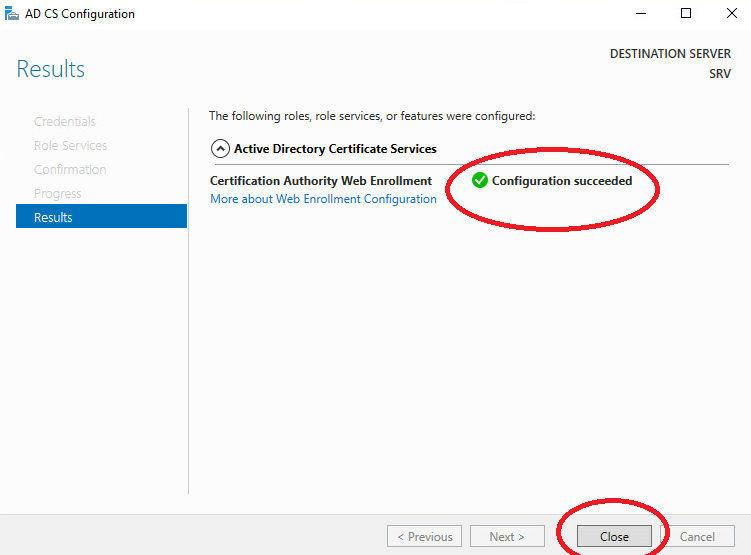This screenshot has width=751, height=555.
Task: Open More about Web Enrollment Configuration link
Action: (x=323, y=199)
